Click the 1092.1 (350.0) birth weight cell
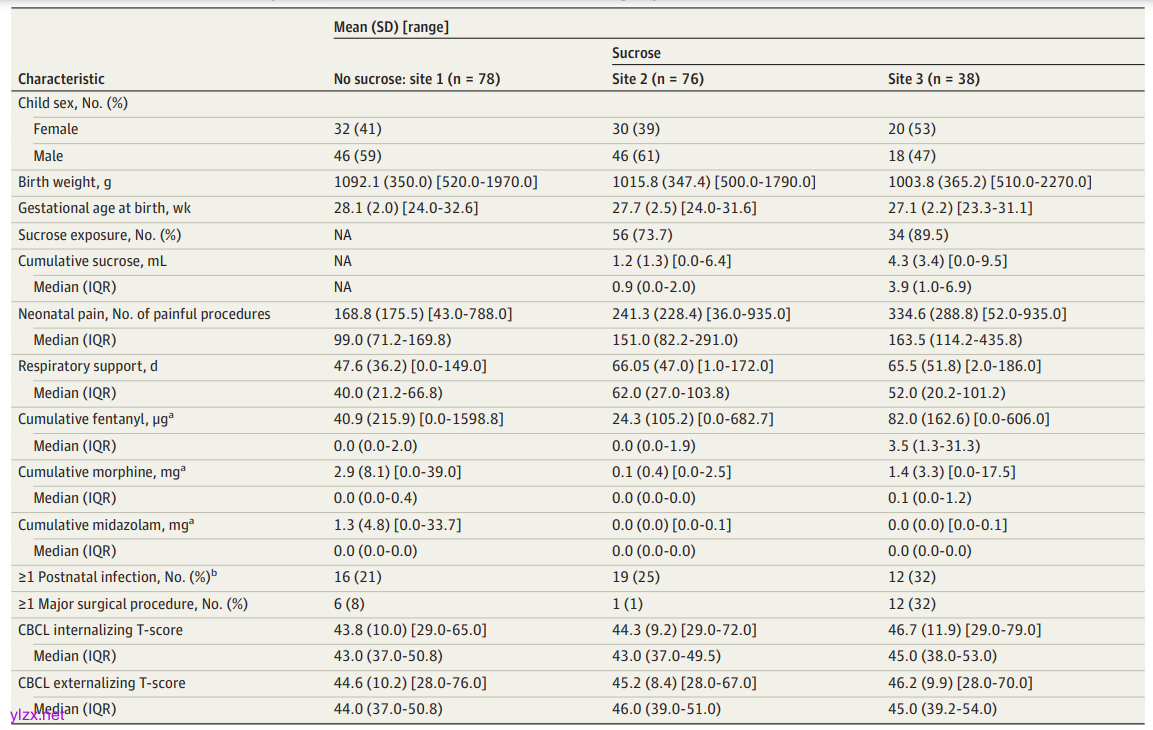Screen dimensions: 1153x730 (x=435, y=182)
